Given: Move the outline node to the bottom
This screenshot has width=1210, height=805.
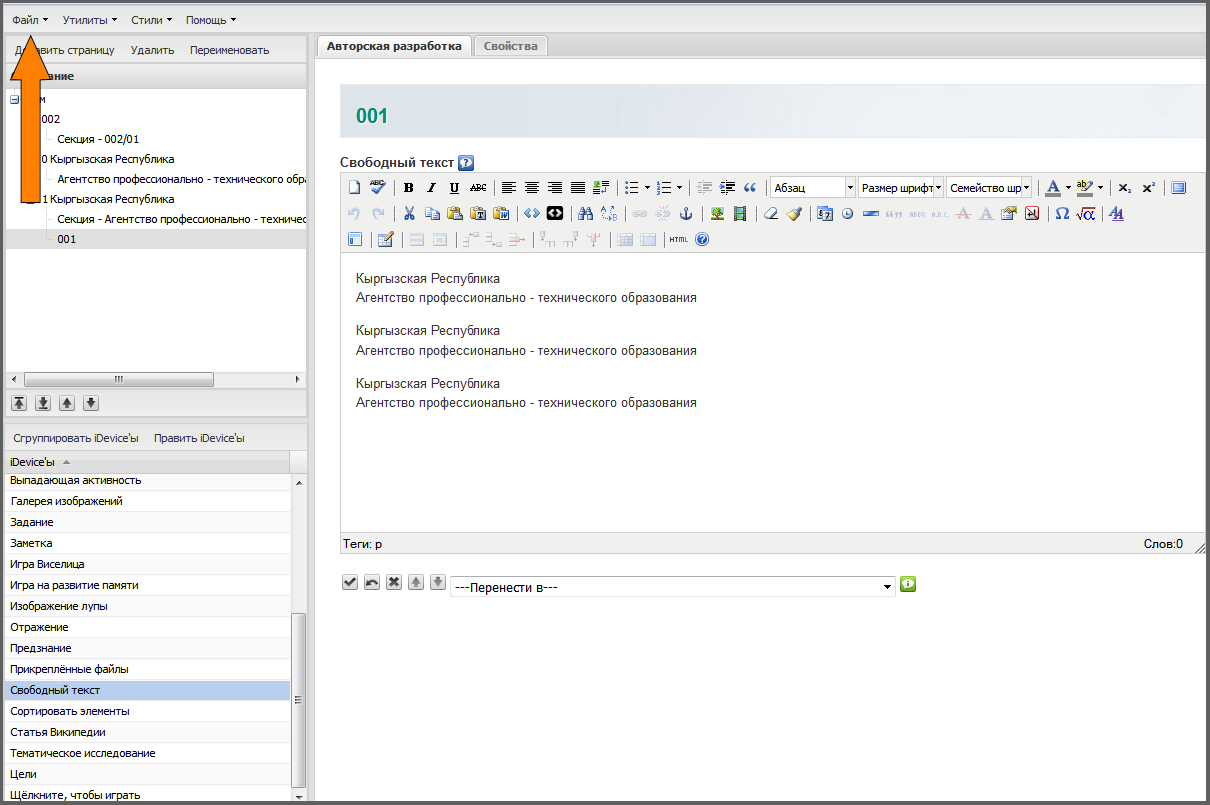Looking at the screenshot, I should coord(43,403).
